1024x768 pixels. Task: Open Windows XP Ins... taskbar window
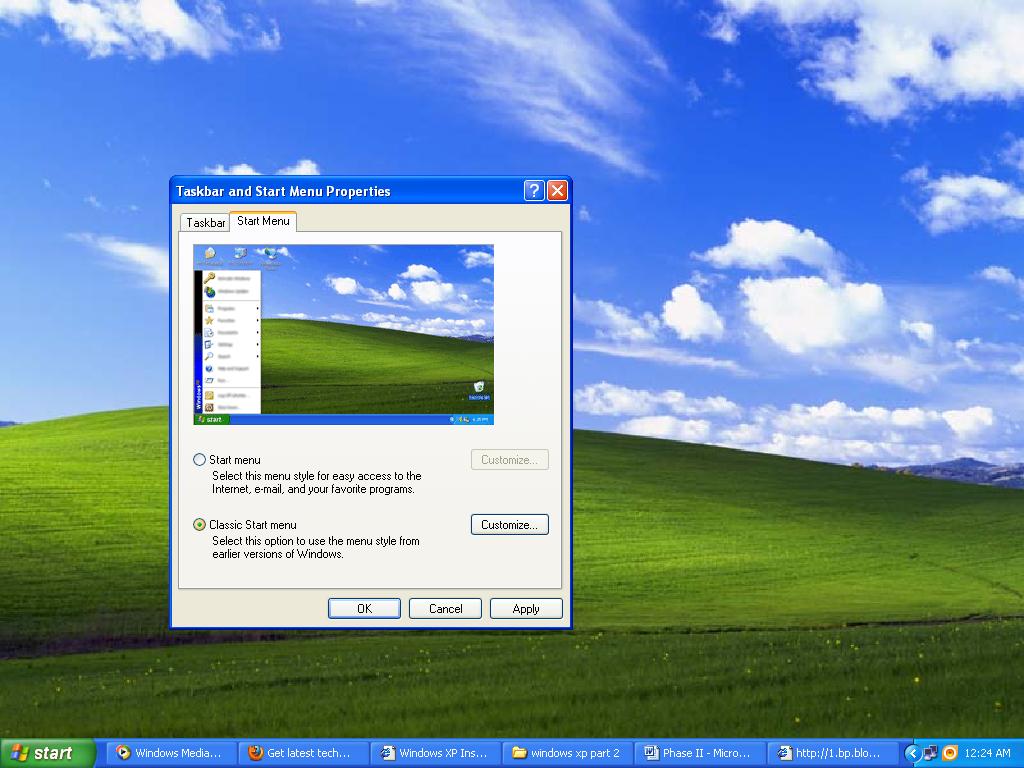pos(436,753)
